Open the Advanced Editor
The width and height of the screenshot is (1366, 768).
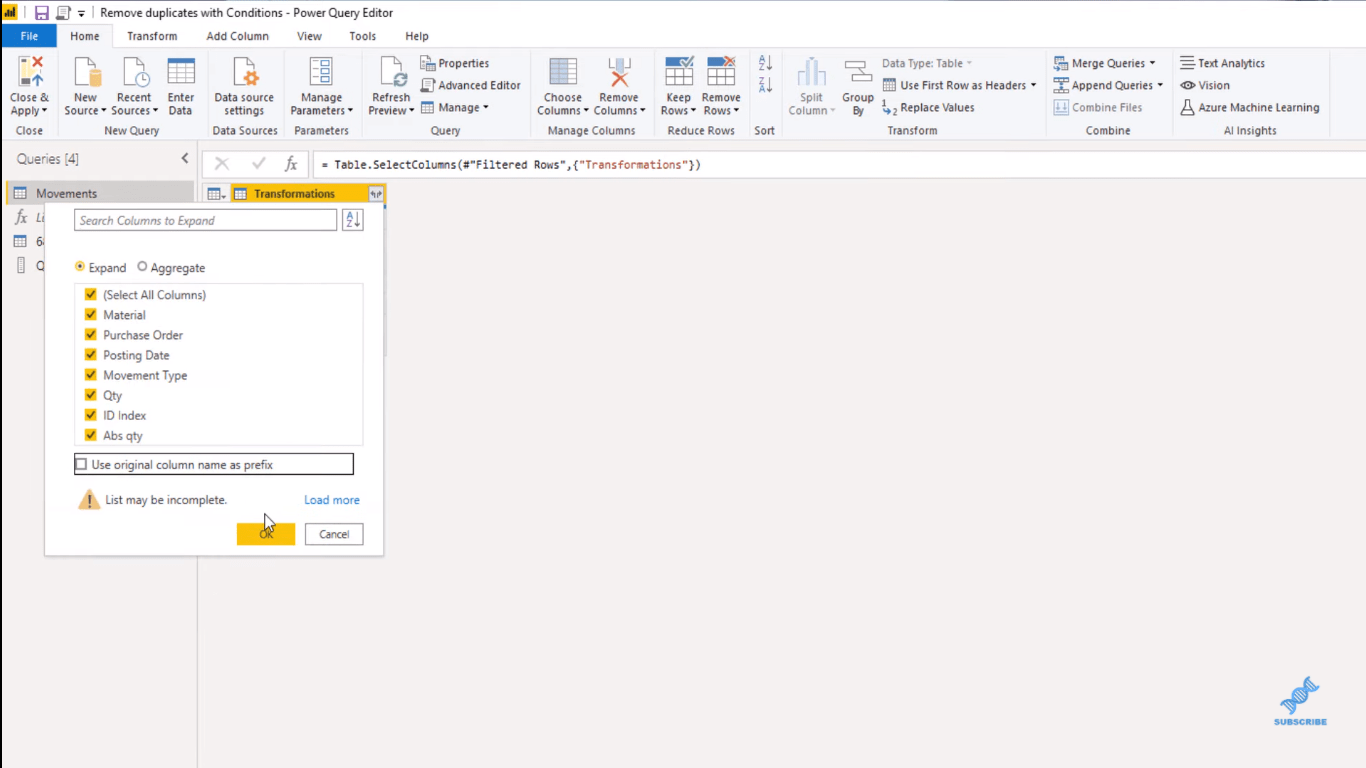click(471, 85)
